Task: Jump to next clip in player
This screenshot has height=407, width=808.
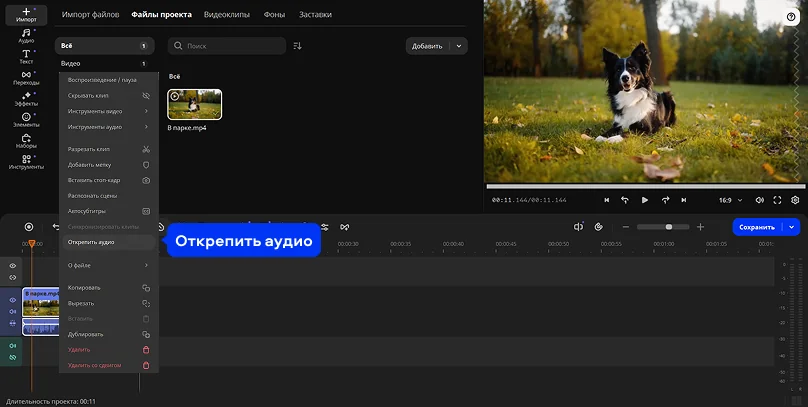Action: point(684,200)
